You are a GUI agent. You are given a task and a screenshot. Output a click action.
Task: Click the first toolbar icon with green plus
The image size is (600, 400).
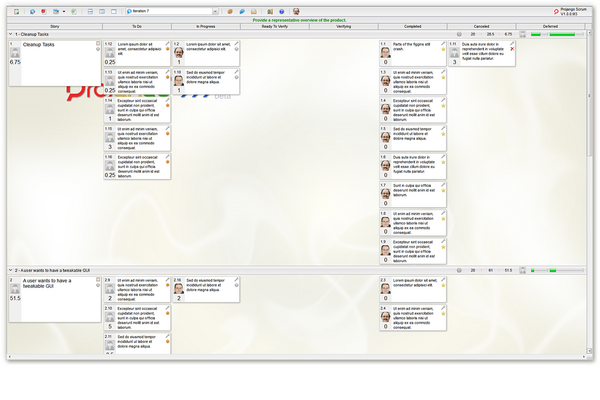16,11
